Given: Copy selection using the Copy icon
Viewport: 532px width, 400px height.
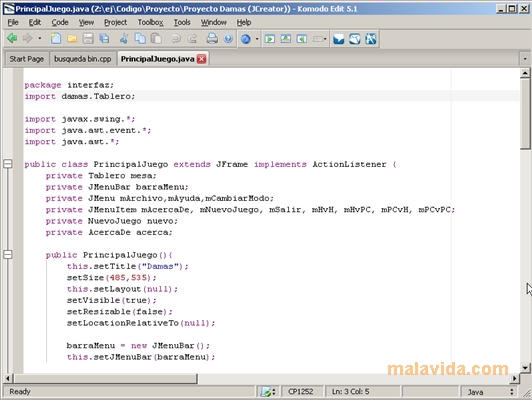Looking at the screenshot, I should click(140, 38).
